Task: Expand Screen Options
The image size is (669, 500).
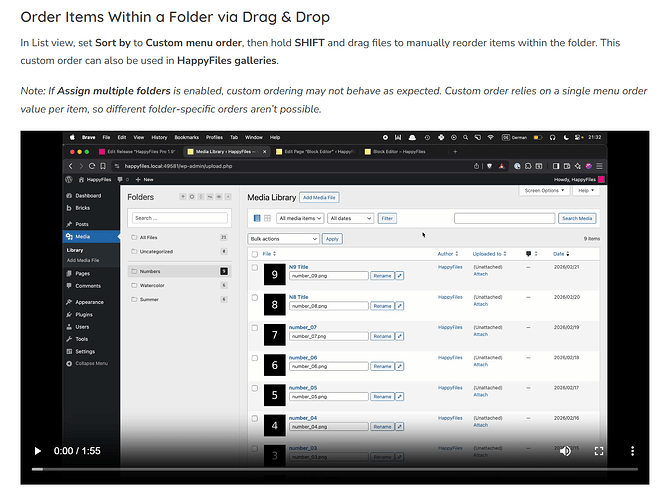Action: (x=544, y=191)
